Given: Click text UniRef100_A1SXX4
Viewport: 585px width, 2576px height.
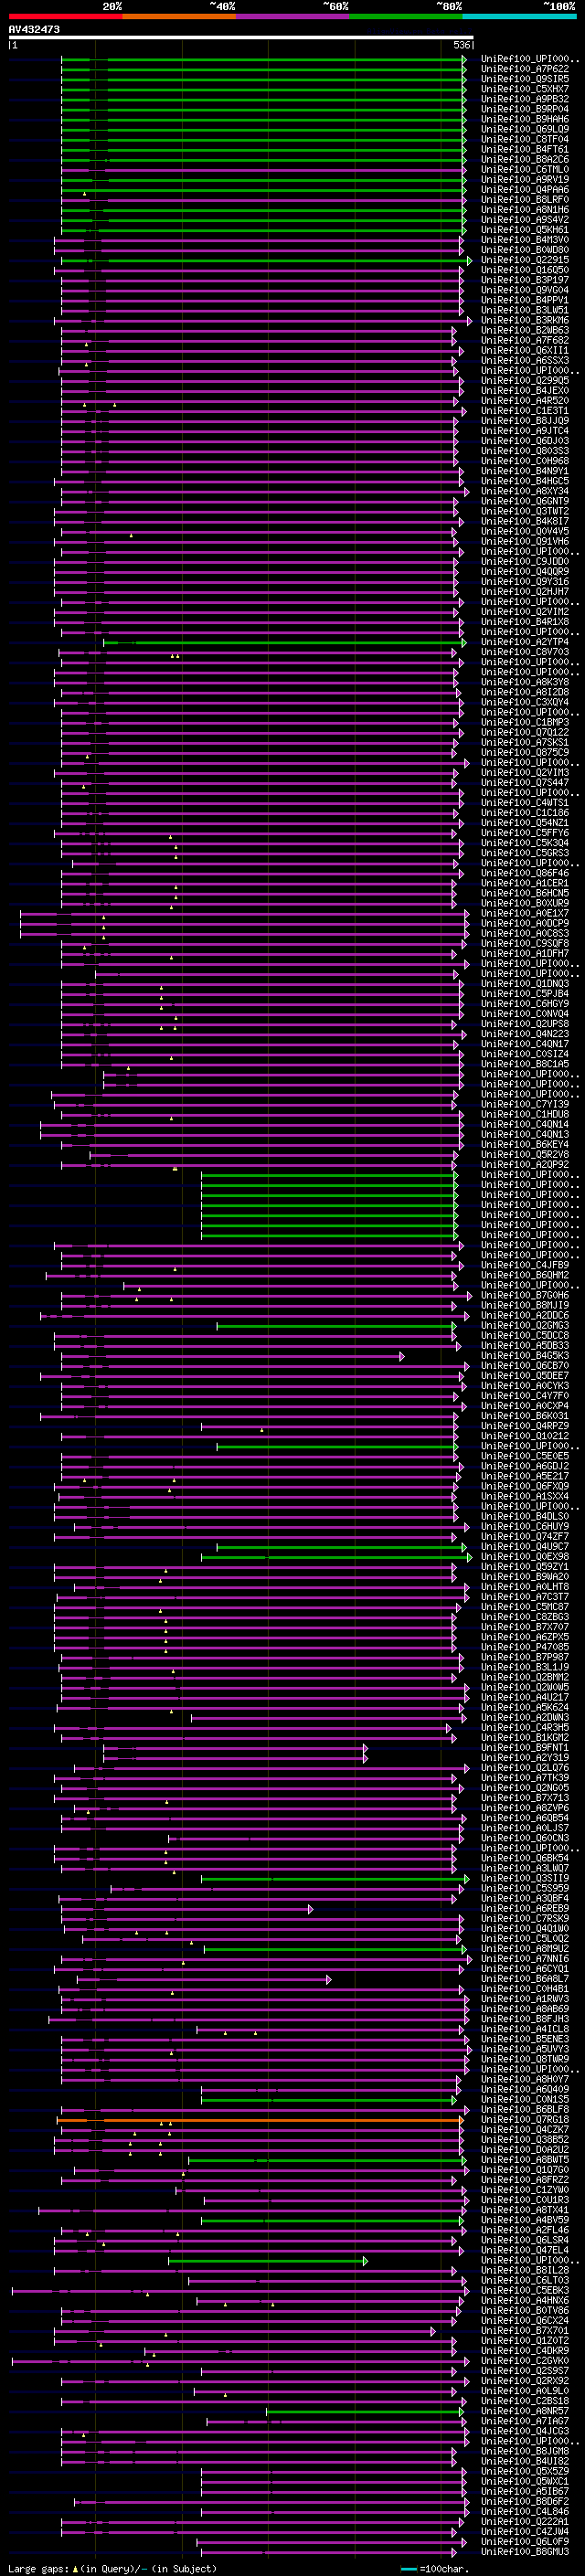Looking at the screenshot, I should [525, 1496].
